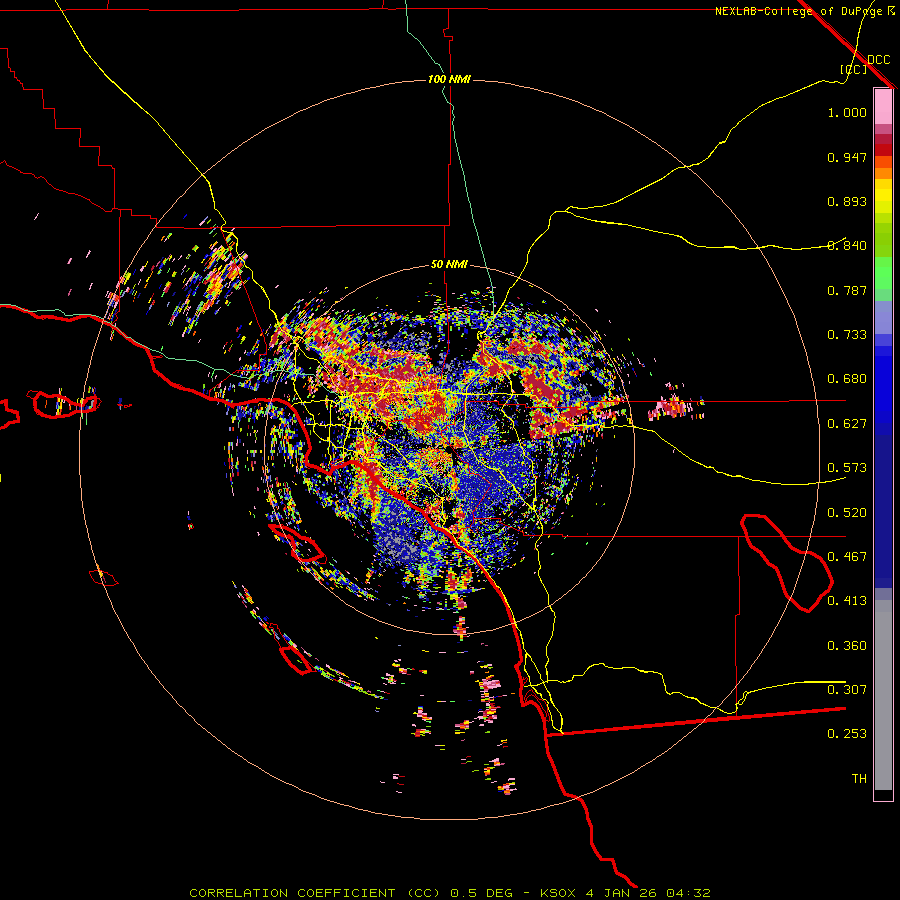This screenshot has height=900, width=900.
Task: Click the 50 NMI range ring label
Action: coord(449,264)
